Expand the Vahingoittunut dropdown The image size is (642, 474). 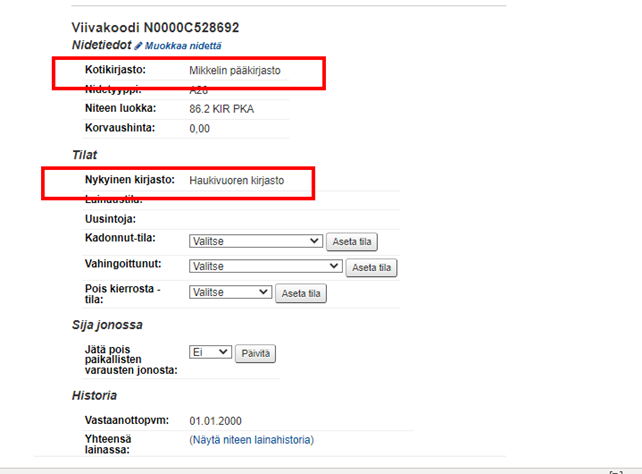tap(266, 266)
